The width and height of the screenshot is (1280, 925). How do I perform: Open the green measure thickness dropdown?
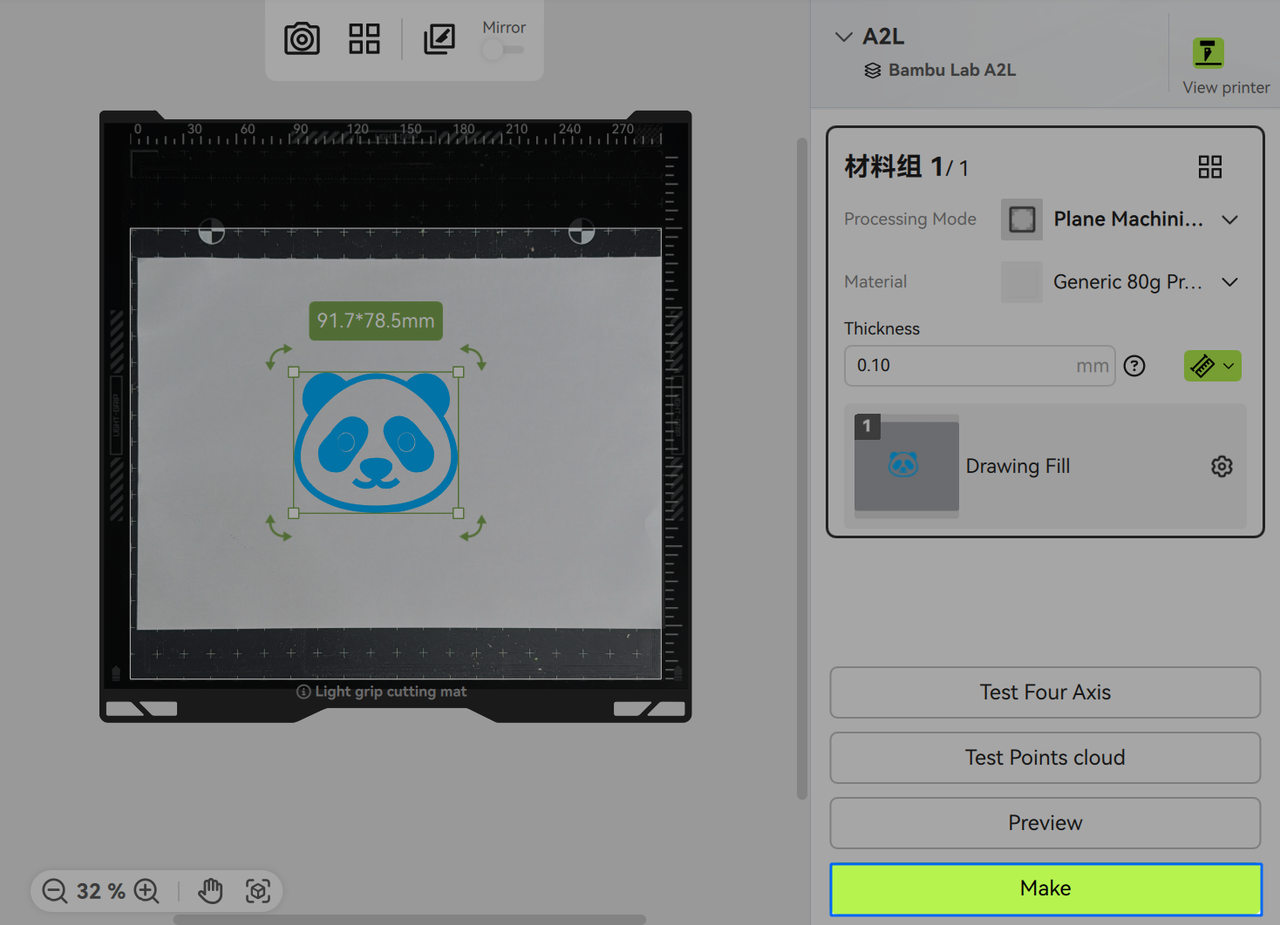pos(1213,366)
